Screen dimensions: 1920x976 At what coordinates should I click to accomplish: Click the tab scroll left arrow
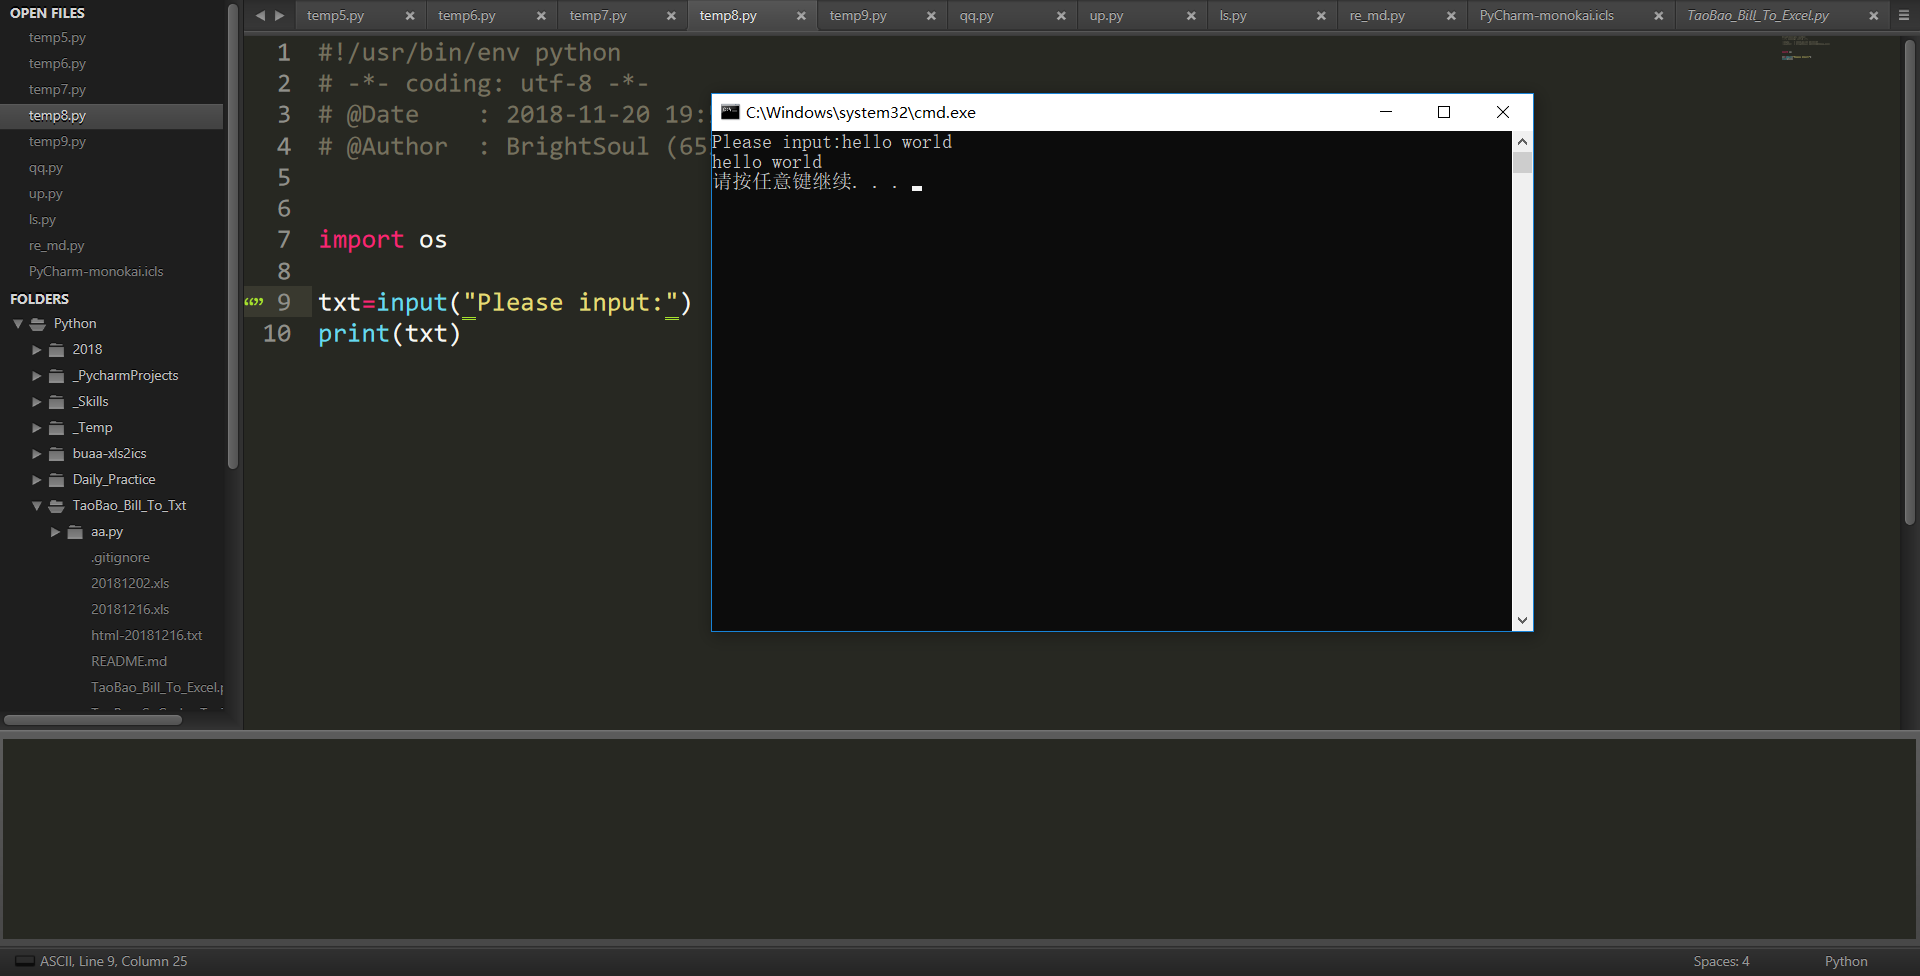(x=260, y=16)
